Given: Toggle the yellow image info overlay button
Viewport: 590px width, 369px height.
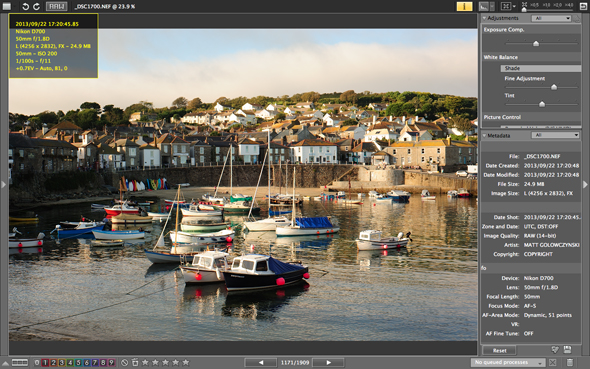Looking at the screenshot, I should coord(464,6).
